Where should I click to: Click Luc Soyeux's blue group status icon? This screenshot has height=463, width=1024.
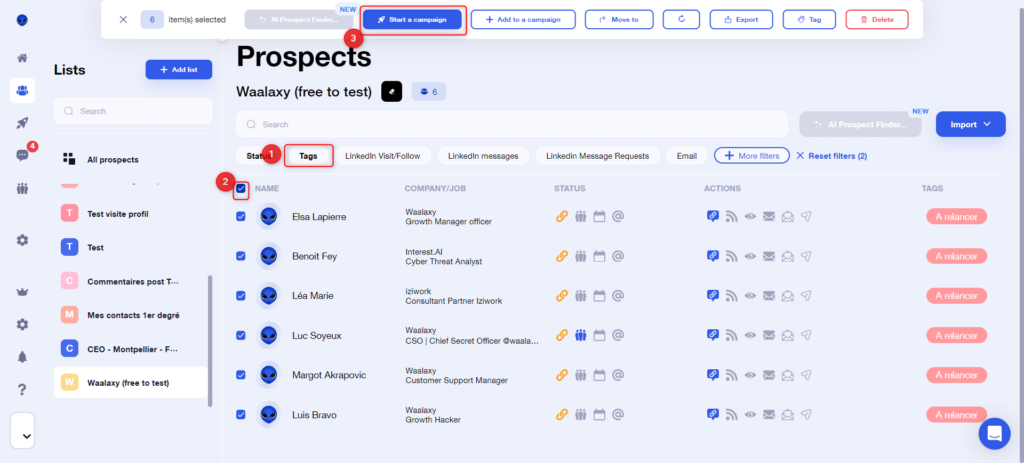pyautogui.click(x=581, y=335)
